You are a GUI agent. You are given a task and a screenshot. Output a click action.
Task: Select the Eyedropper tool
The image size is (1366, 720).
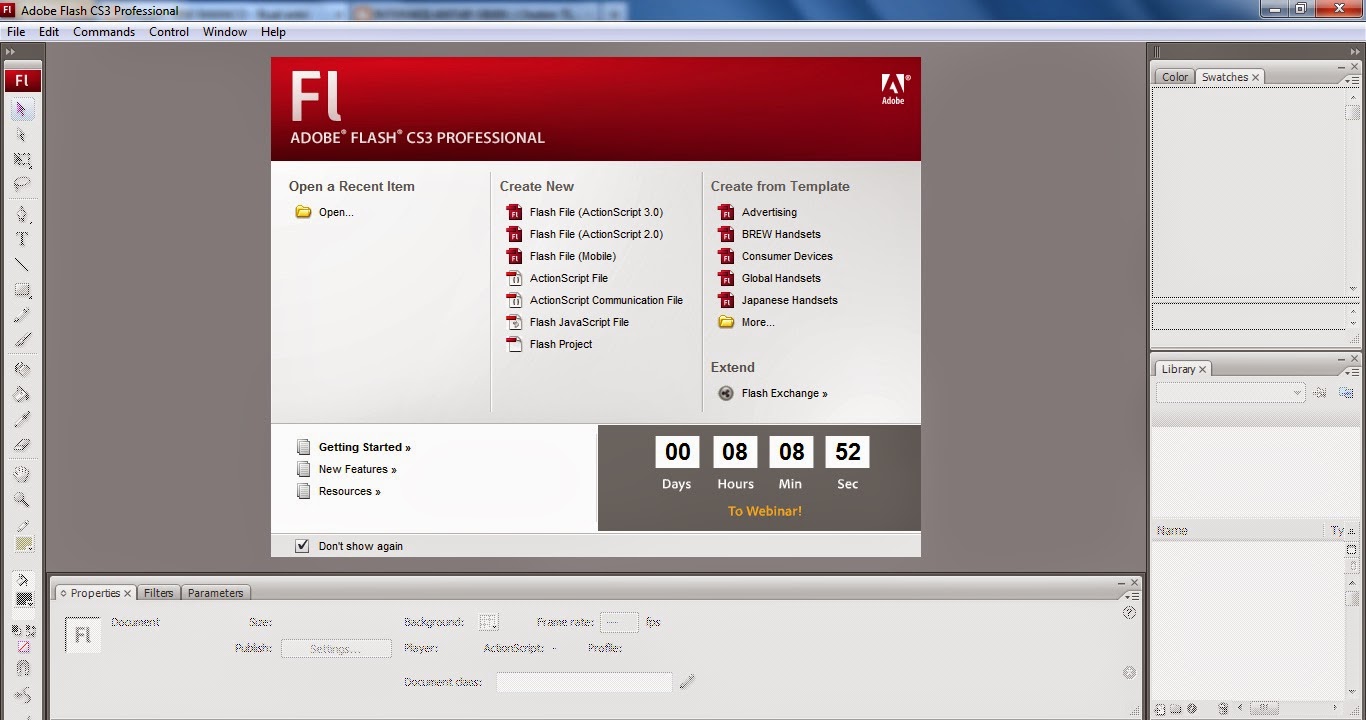point(22,419)
